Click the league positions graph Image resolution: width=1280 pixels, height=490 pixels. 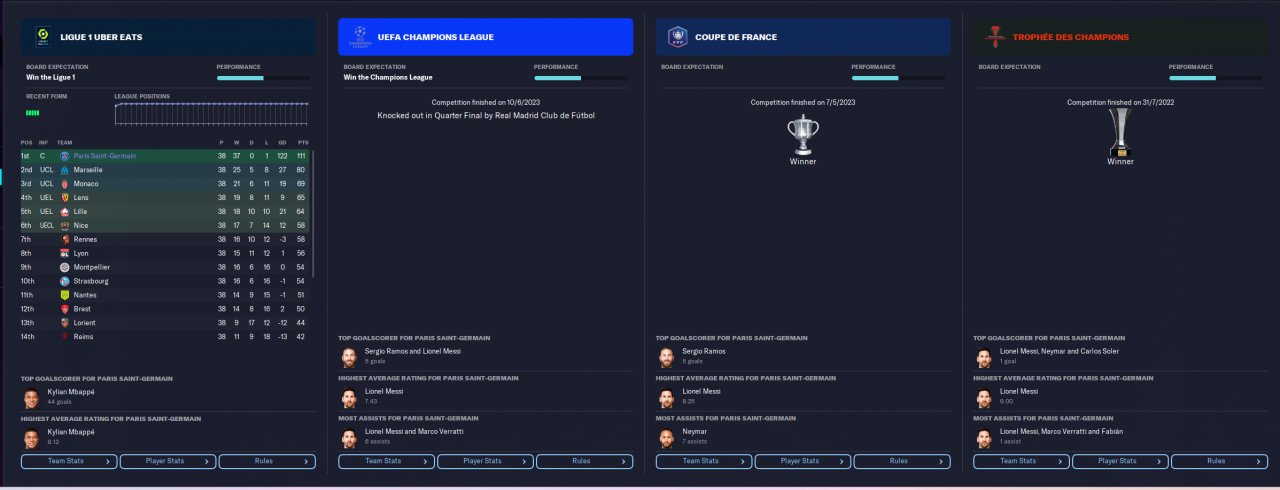211,113
